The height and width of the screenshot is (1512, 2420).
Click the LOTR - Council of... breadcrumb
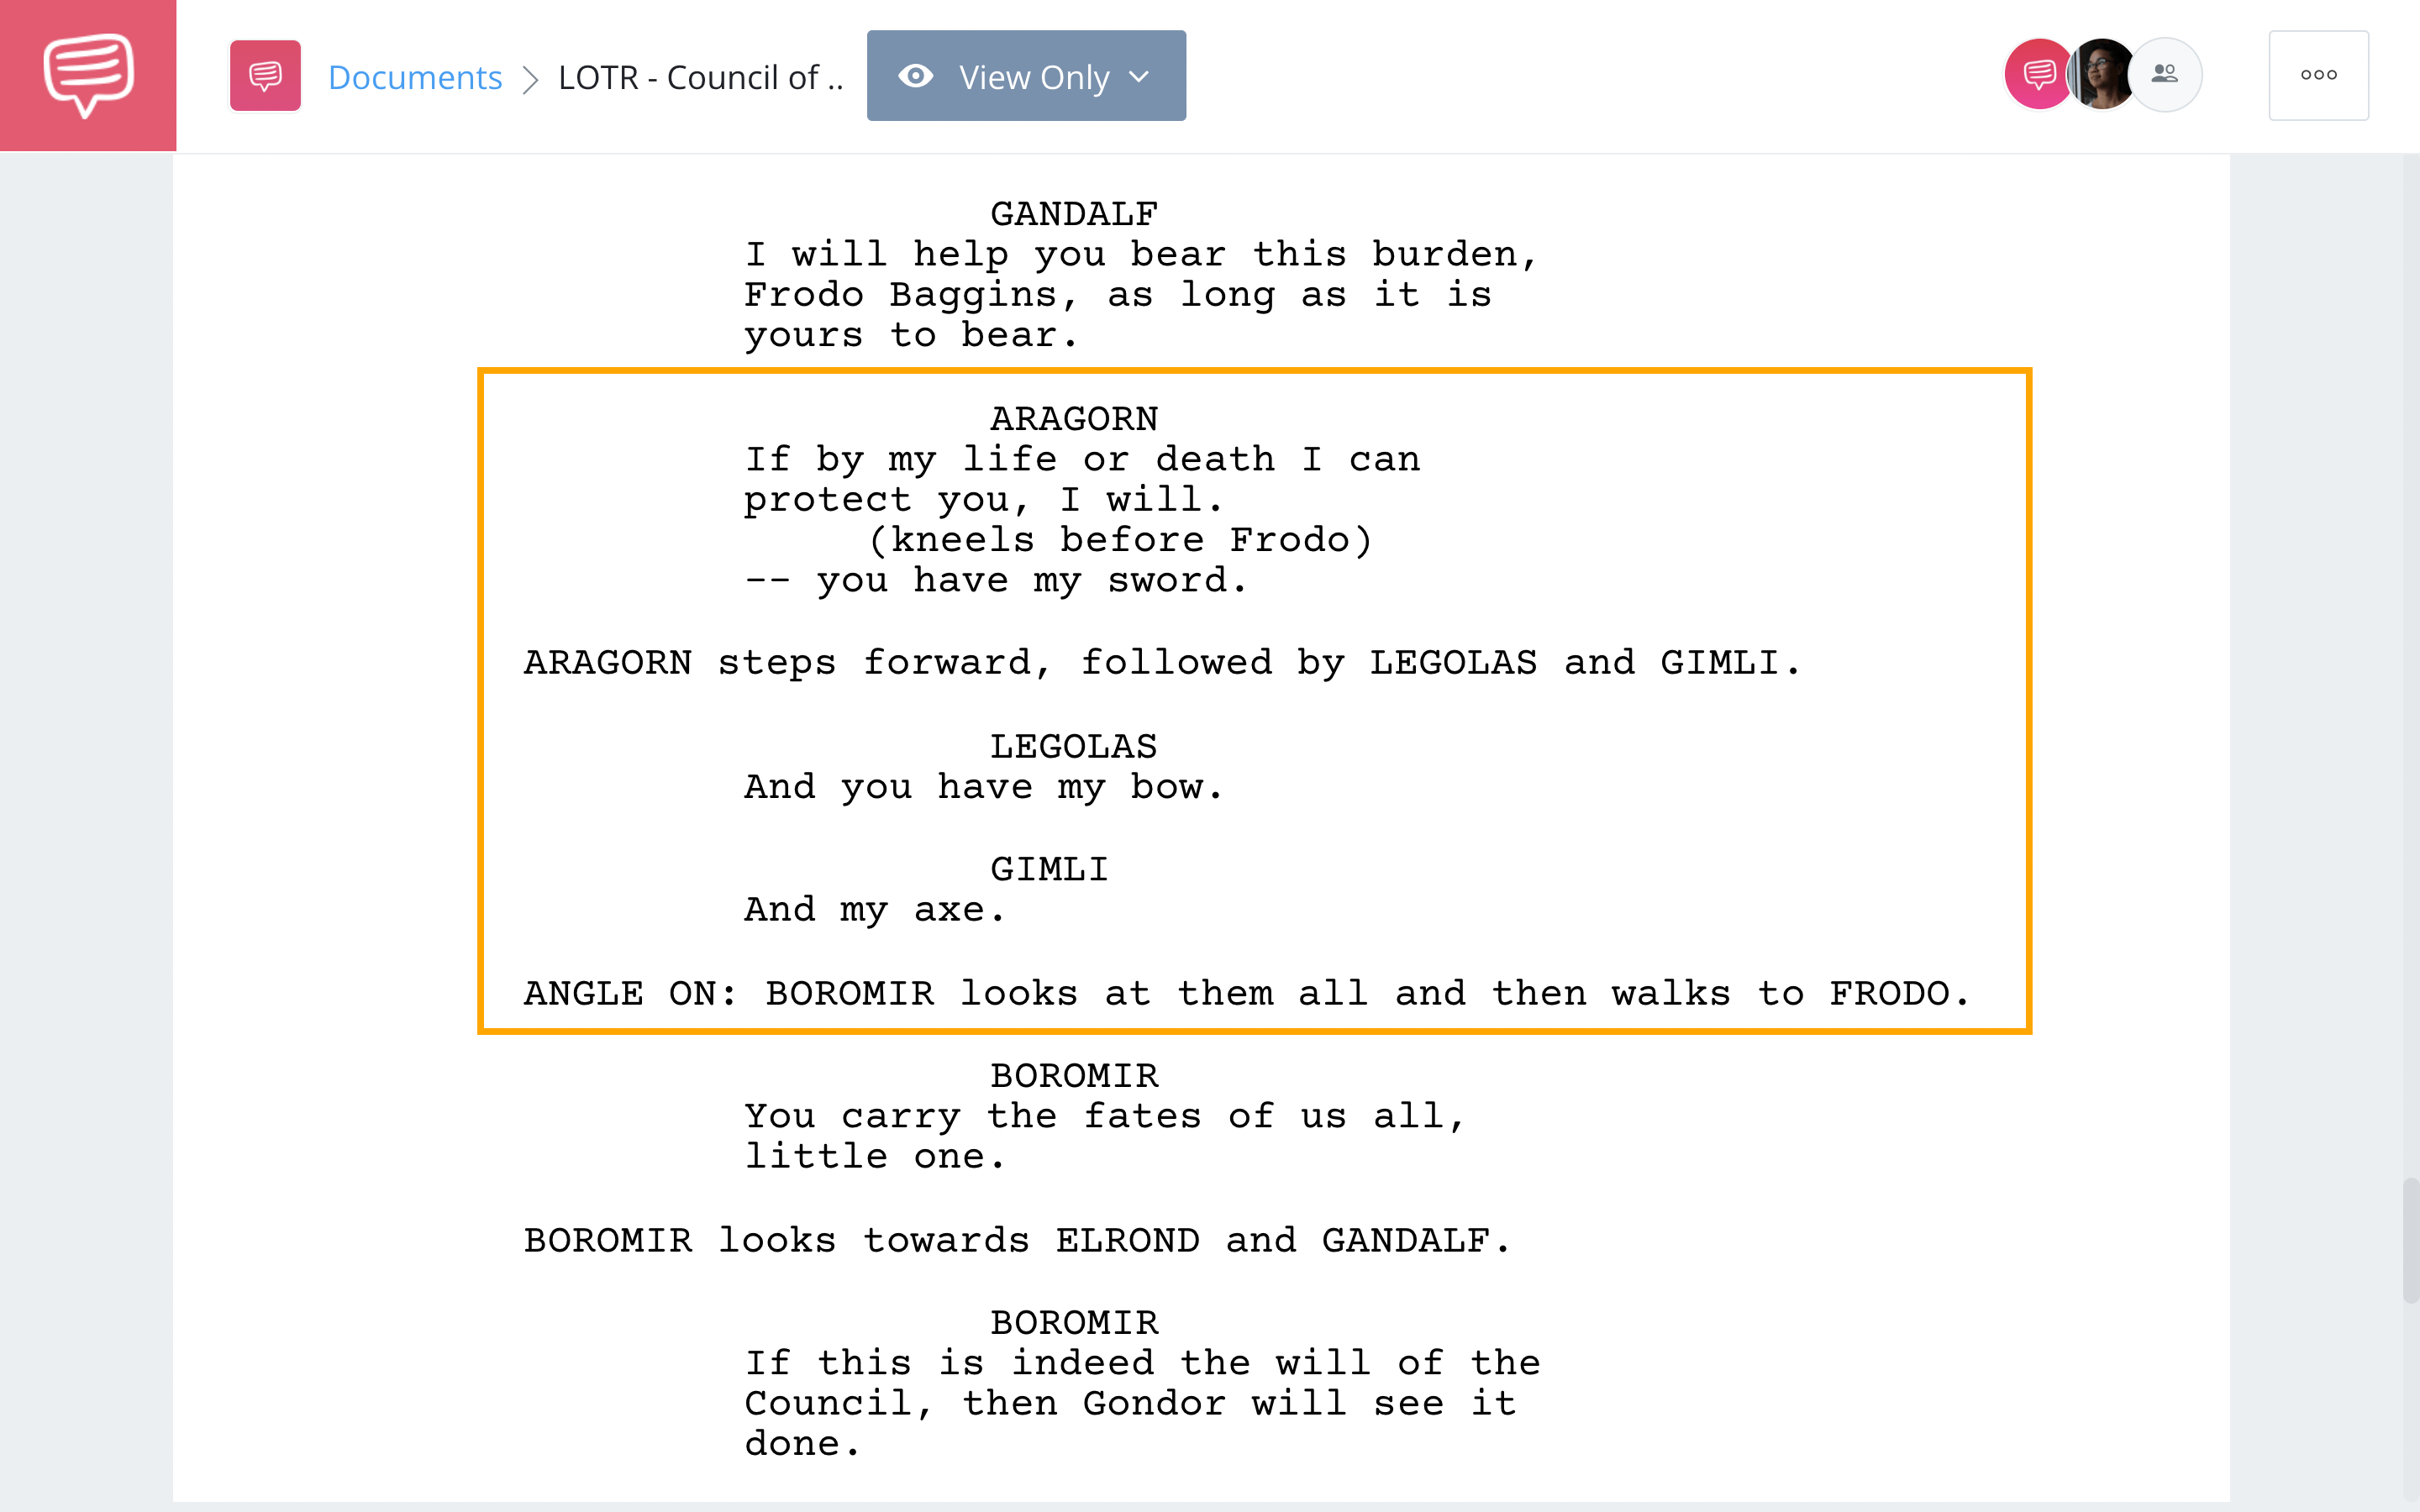point(698,75)
